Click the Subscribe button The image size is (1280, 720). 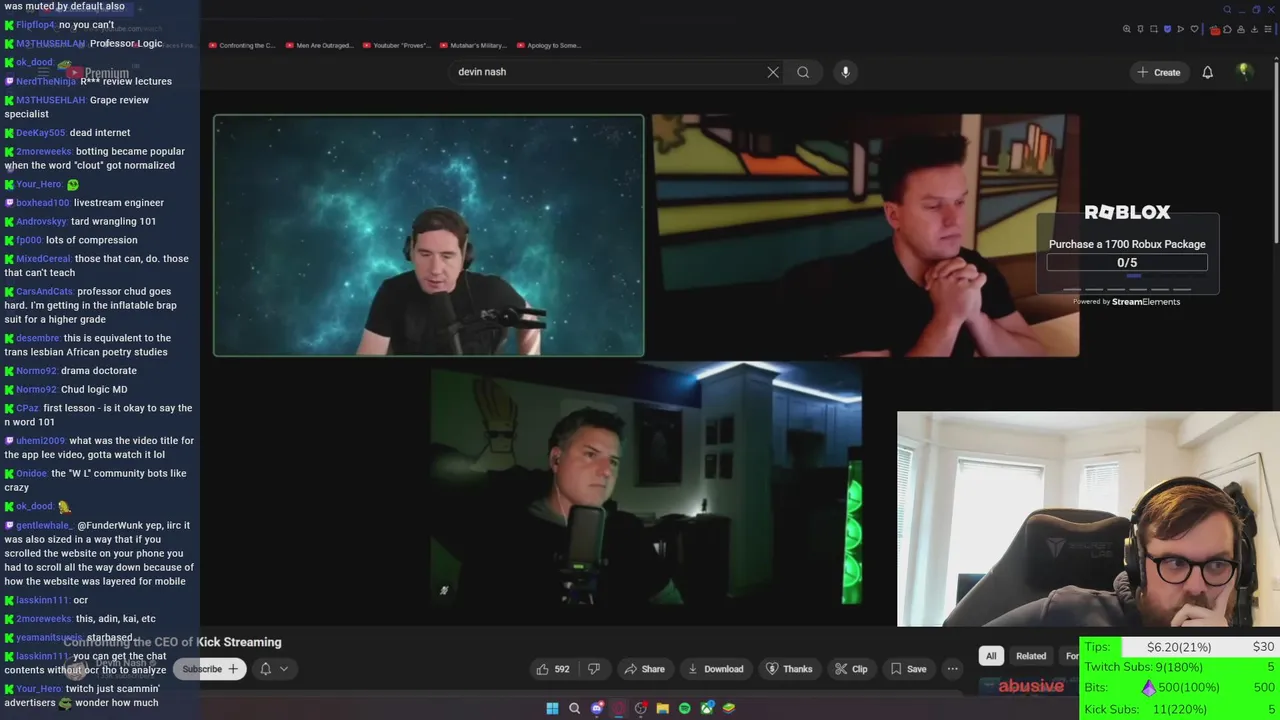click(x=210, y=669)
